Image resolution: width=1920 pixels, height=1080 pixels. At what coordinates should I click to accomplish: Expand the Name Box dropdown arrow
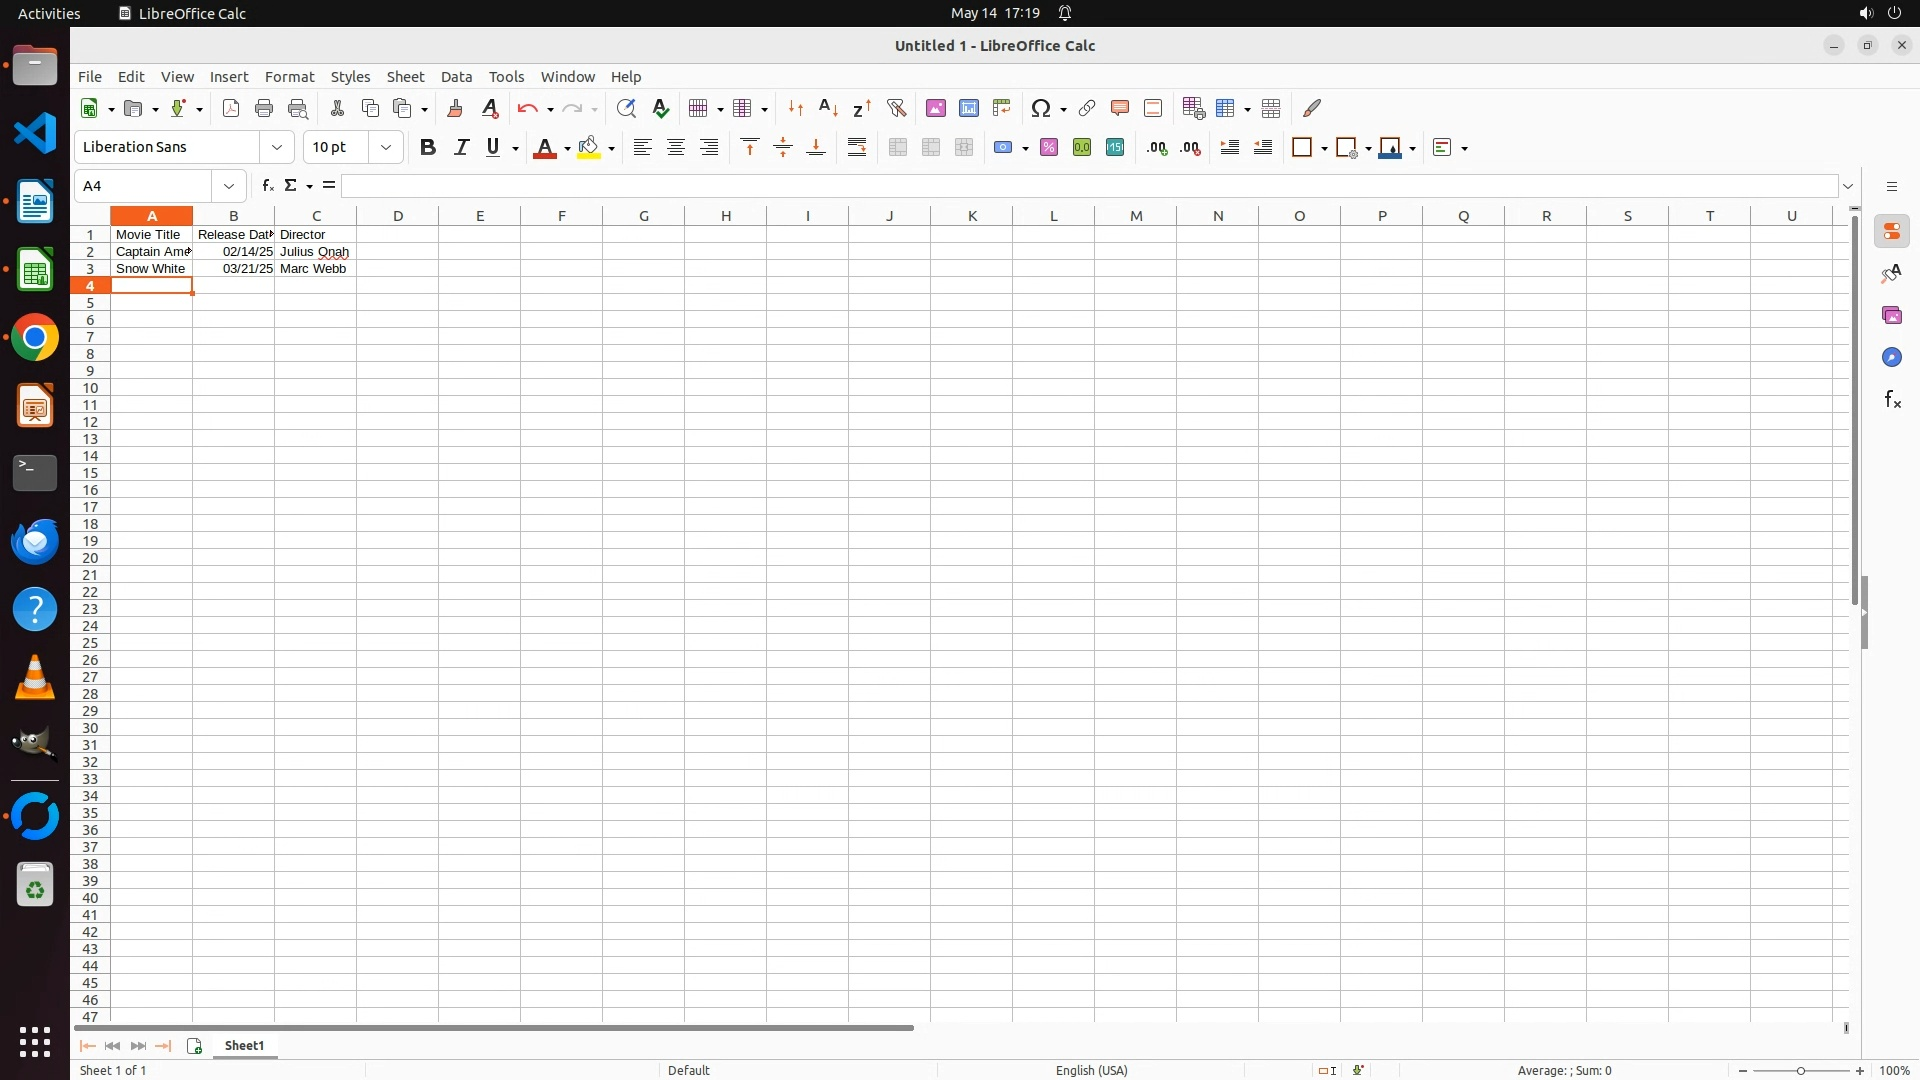pos(229,186)
